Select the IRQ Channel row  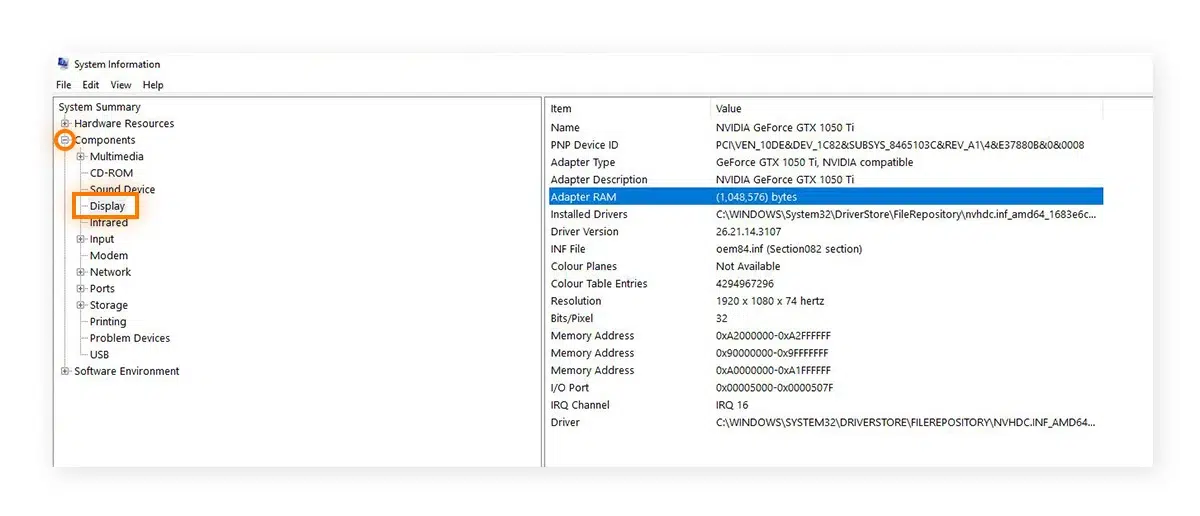(x=826, y=405)
